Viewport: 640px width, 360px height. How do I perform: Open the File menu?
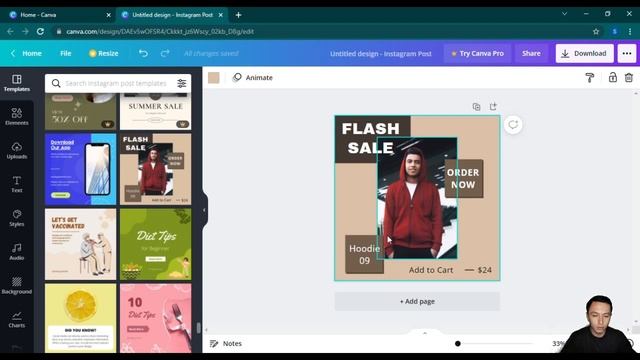[66, 53]
